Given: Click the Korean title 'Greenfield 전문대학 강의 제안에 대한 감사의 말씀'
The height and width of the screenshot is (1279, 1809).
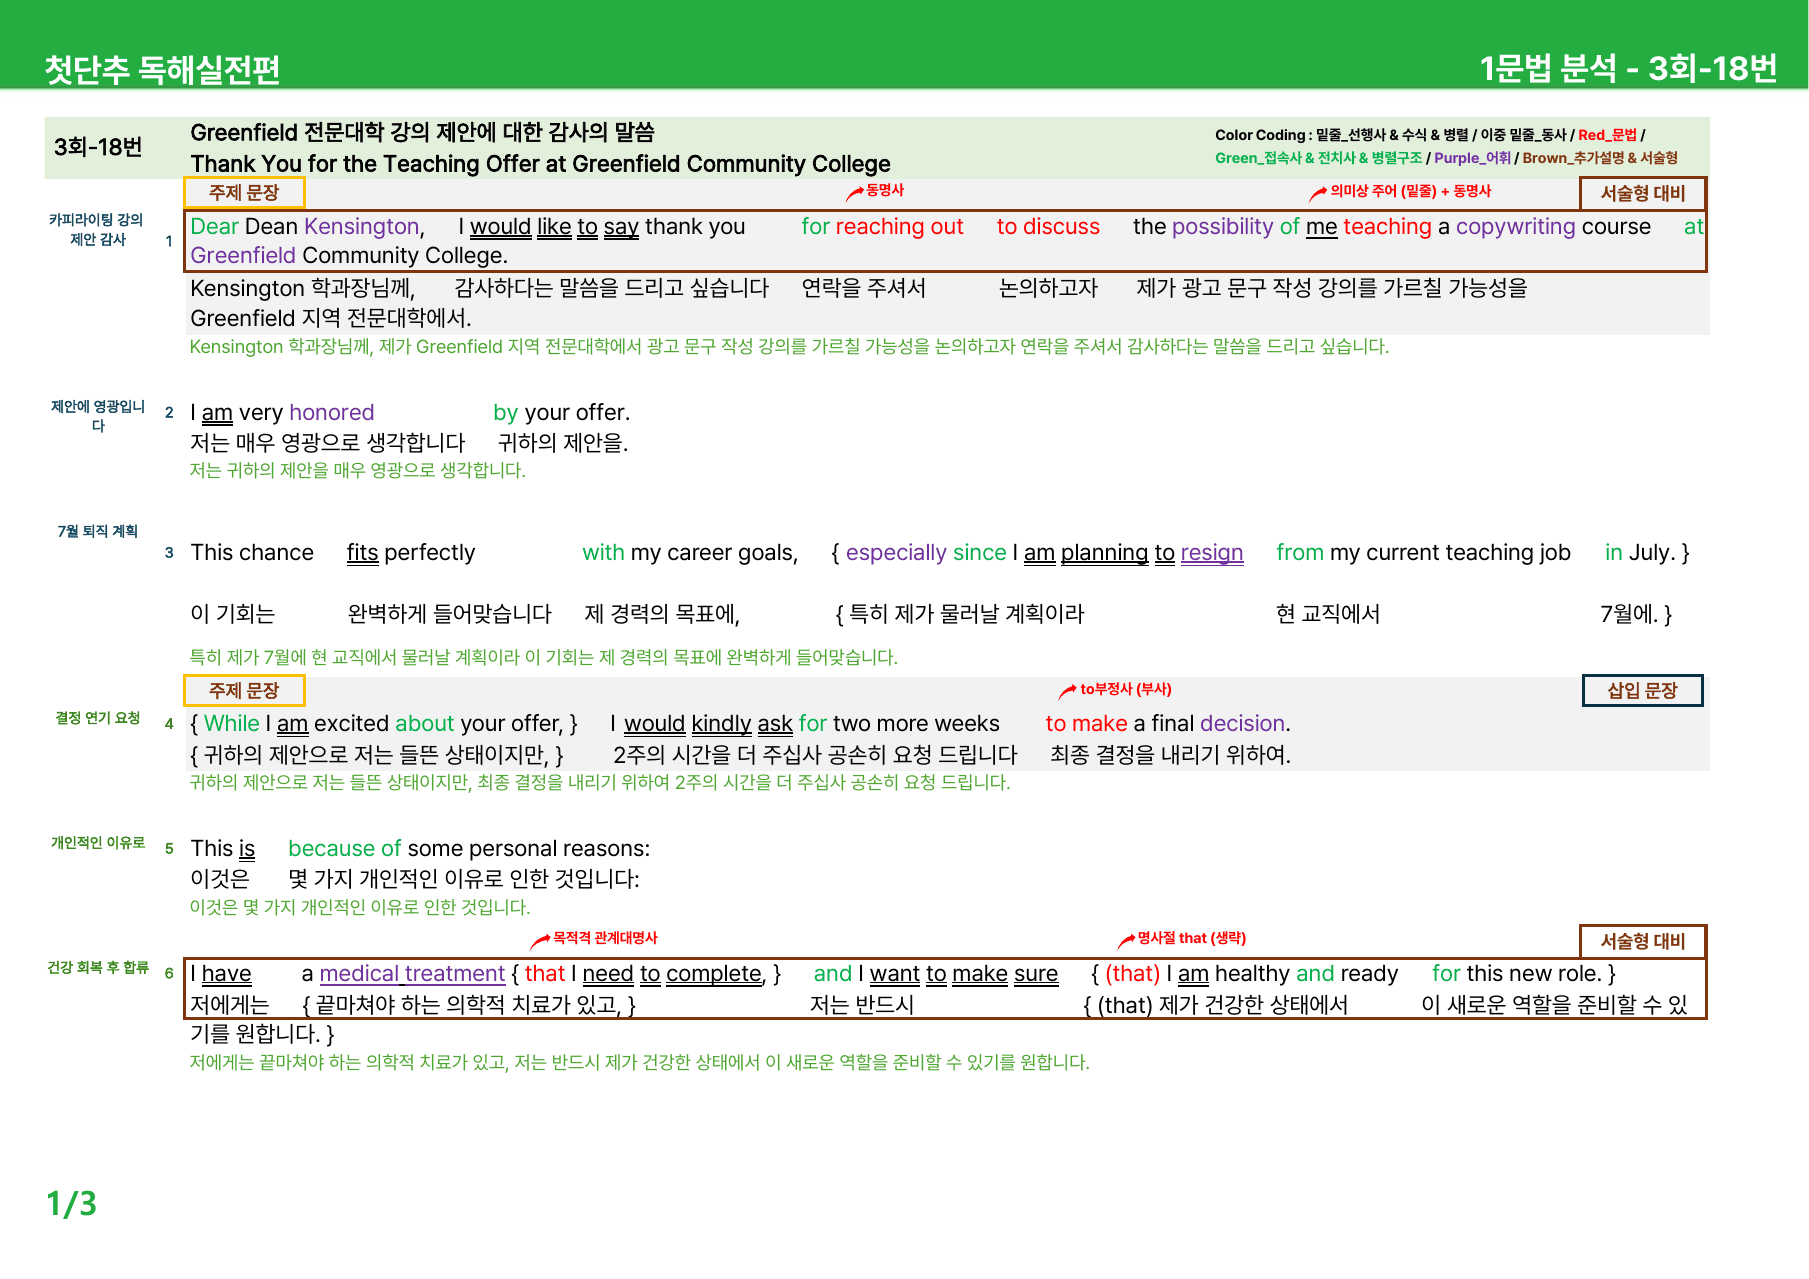Looking at the screenshot, I should (422, 132).
